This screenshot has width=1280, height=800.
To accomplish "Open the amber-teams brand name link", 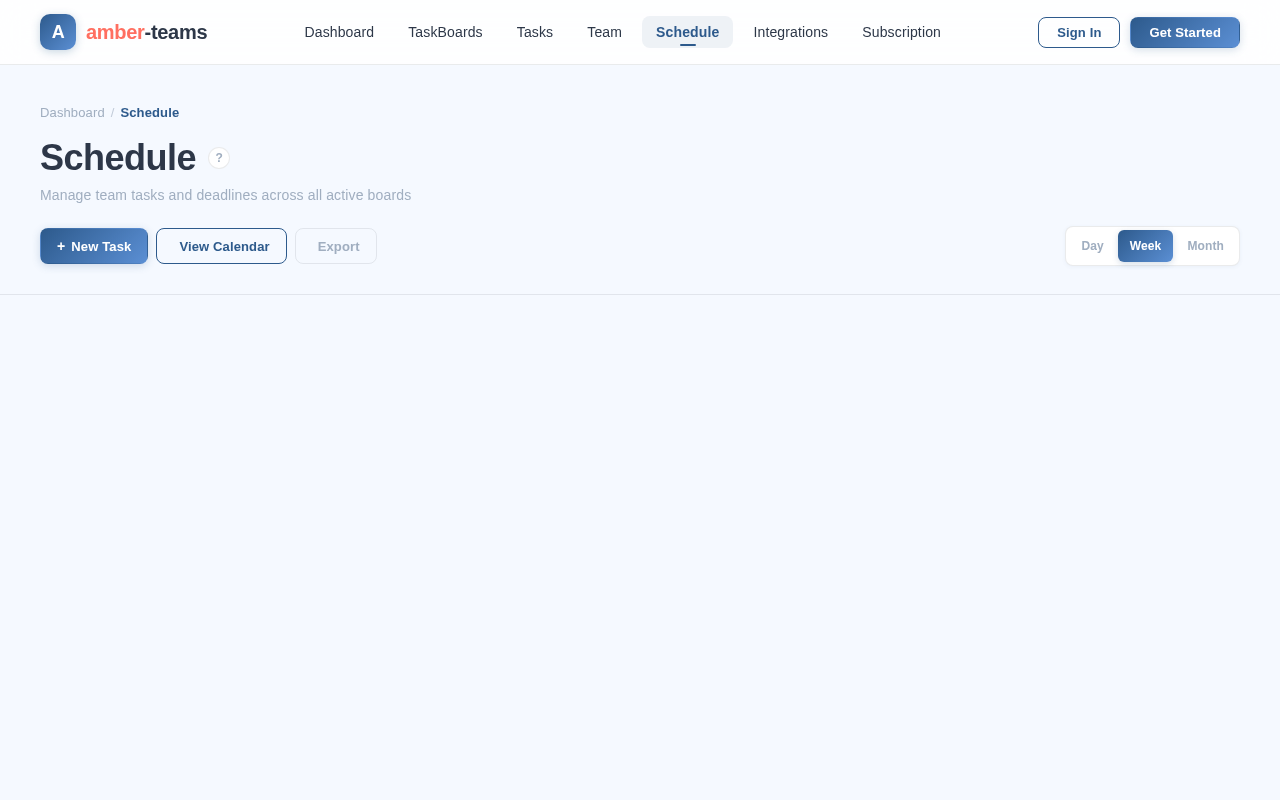I will tap(147, 32).
